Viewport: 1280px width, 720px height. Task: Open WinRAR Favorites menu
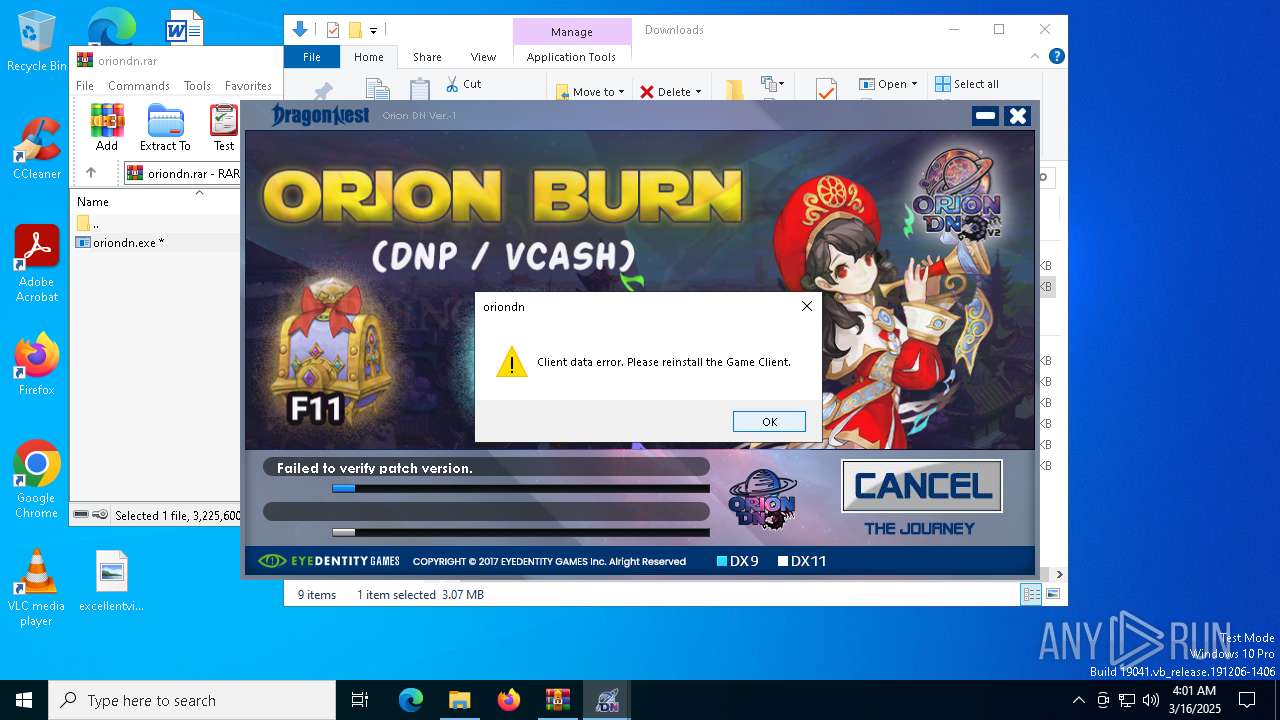[x=248, y=86]
